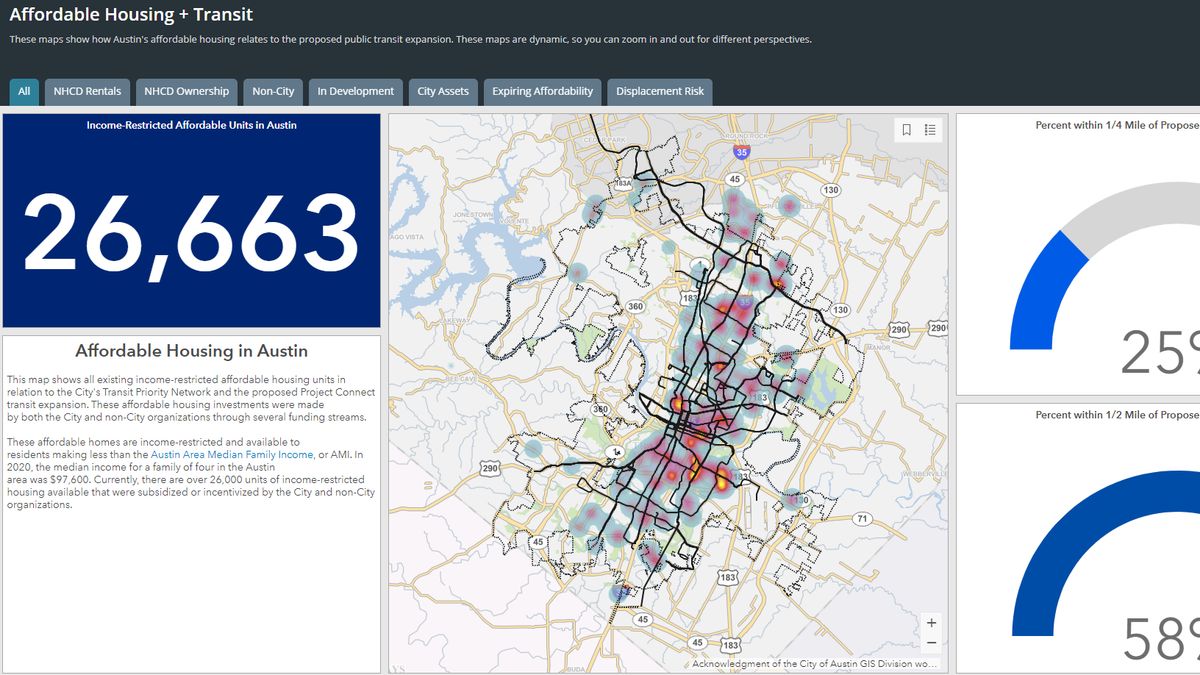Zoom out on the map

click(931, 643)
